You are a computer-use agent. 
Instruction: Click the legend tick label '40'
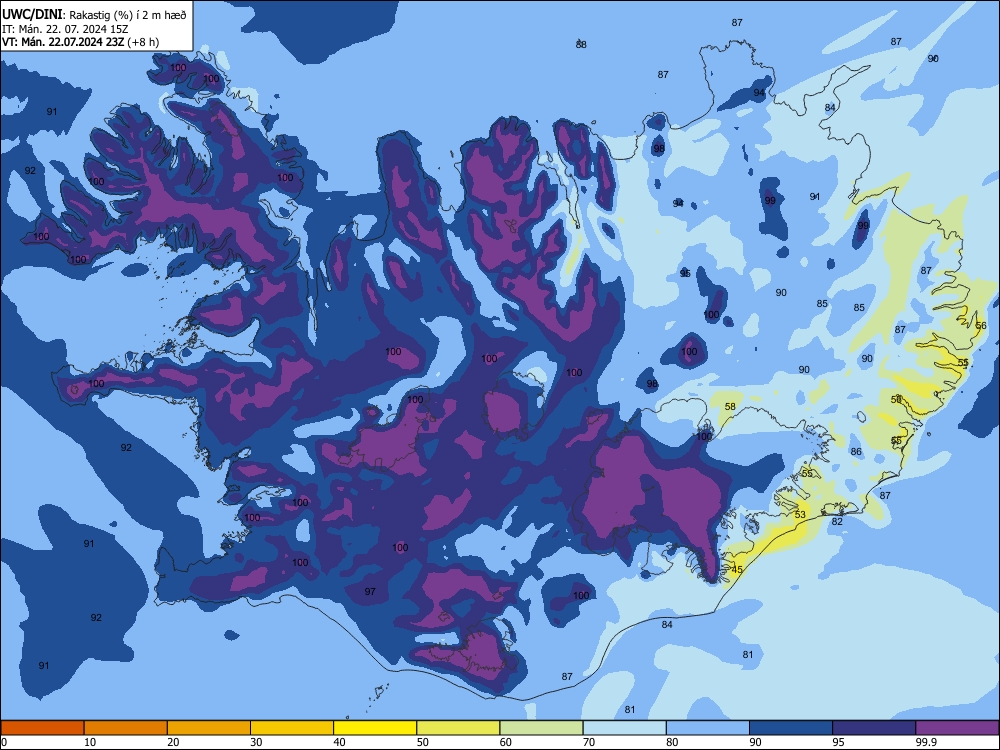339,742
